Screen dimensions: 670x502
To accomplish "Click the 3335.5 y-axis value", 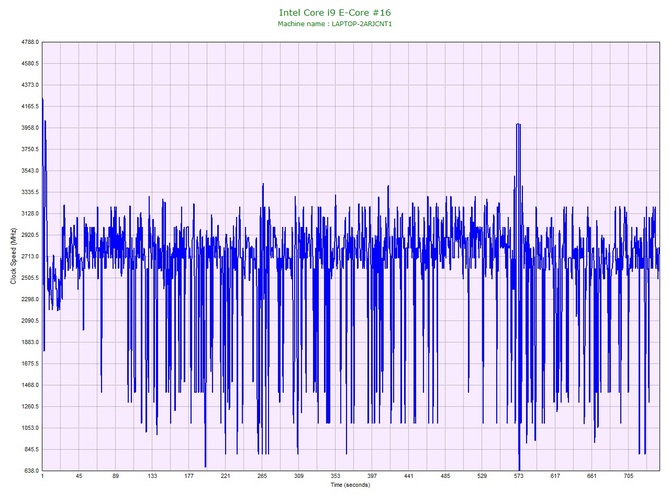I will coord(29,192).
